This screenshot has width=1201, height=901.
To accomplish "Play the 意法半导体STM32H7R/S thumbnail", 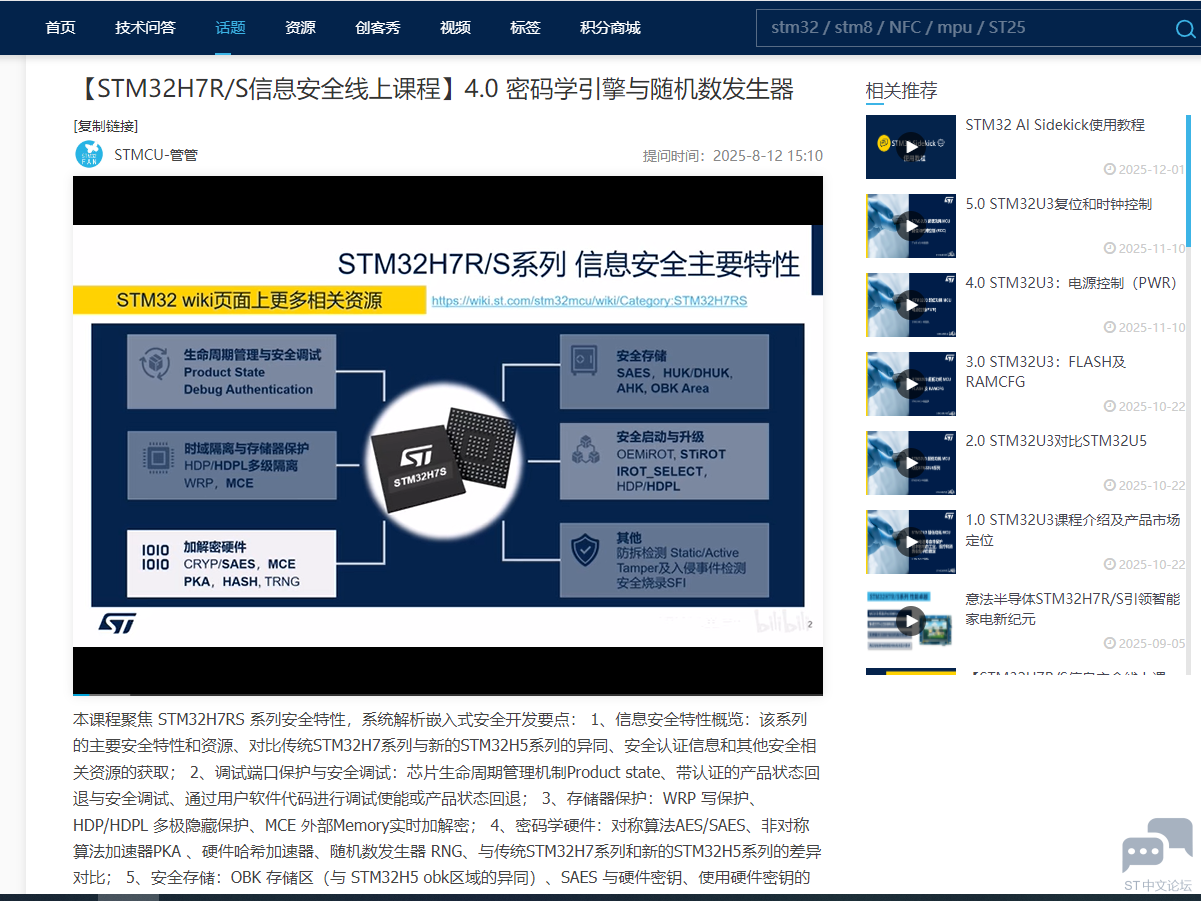I will pos(910,621).
